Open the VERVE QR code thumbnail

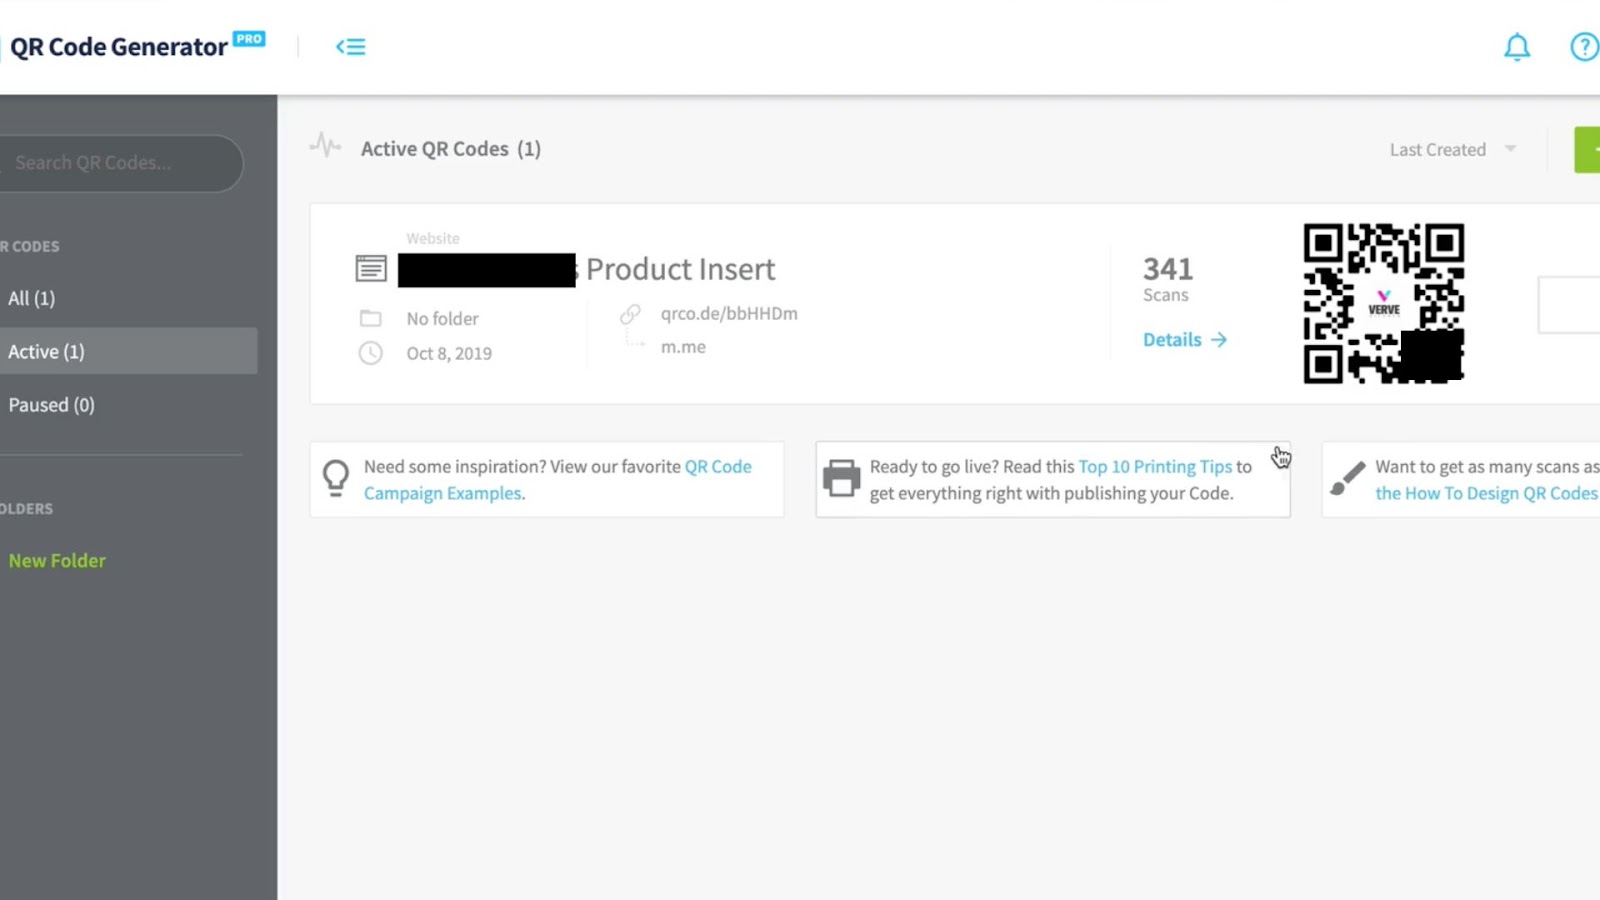[x=1384, y=303]
